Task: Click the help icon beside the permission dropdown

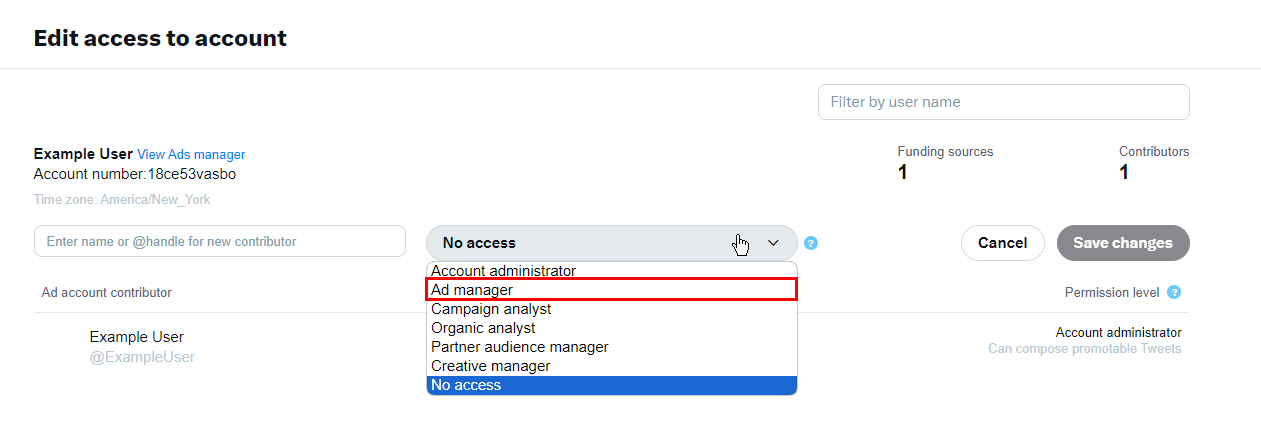Action: tap(811, 243)
